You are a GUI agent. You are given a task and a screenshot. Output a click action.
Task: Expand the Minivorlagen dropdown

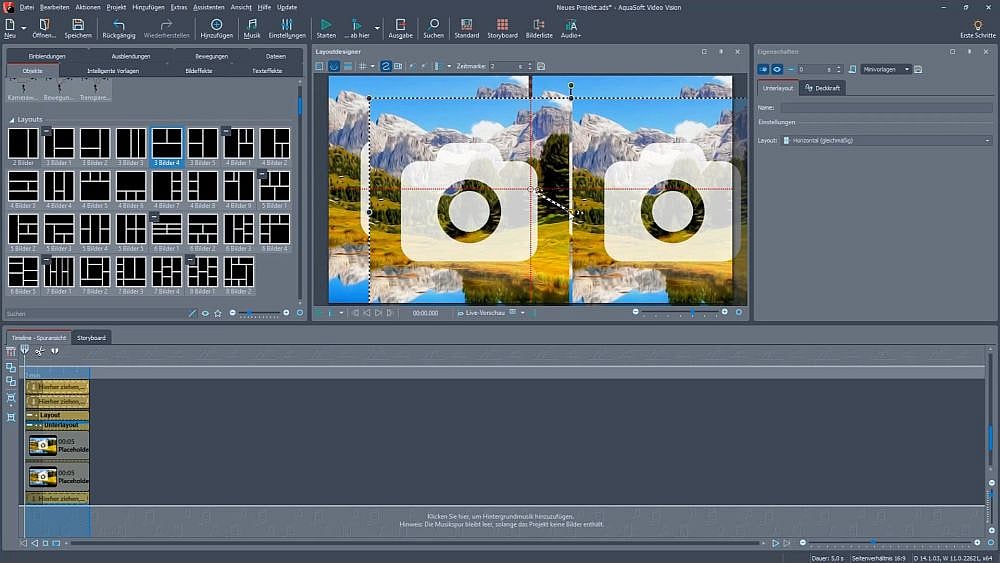886,69
